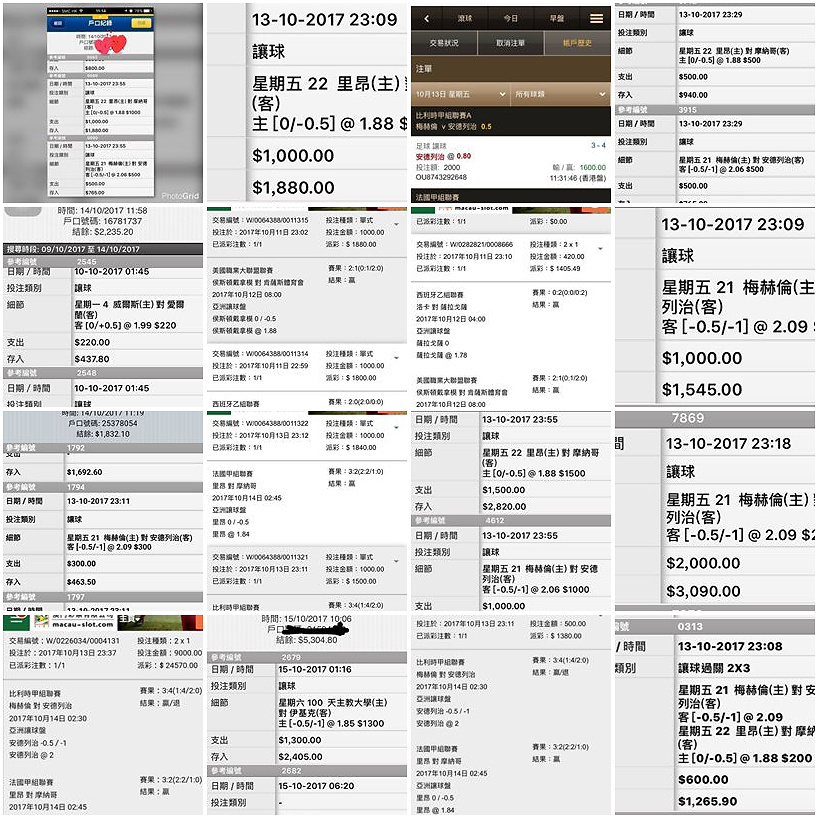818x816 pixels.
Task: Open the 交易狀況 tab
Action: click(x=444, y=43)
